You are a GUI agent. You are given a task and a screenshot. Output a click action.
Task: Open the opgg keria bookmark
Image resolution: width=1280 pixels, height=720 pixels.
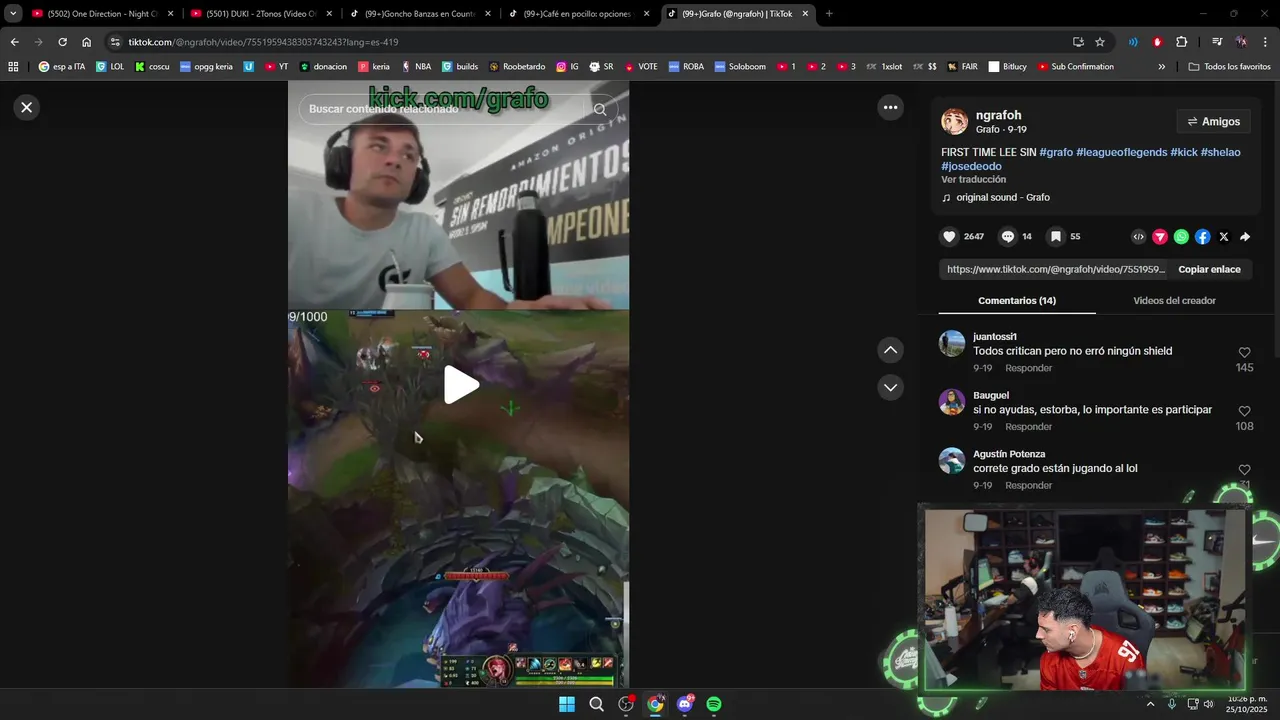tap(206, 67)
